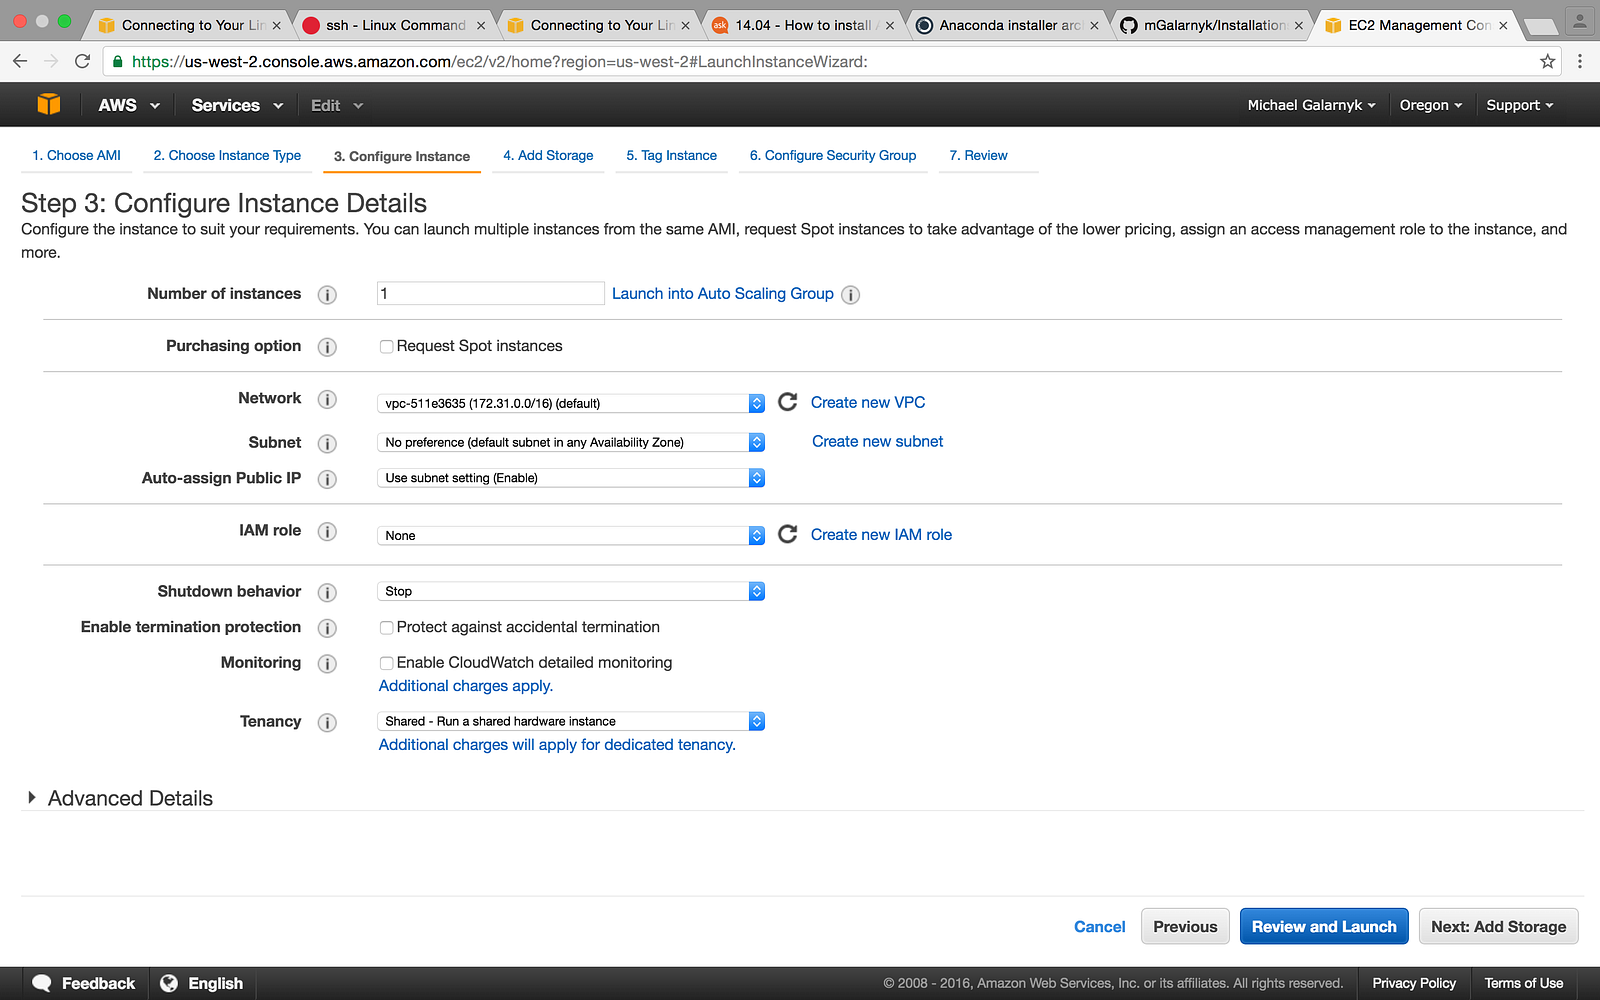Open the Shutdown behavior dropdown

click(x=571, y=591)
